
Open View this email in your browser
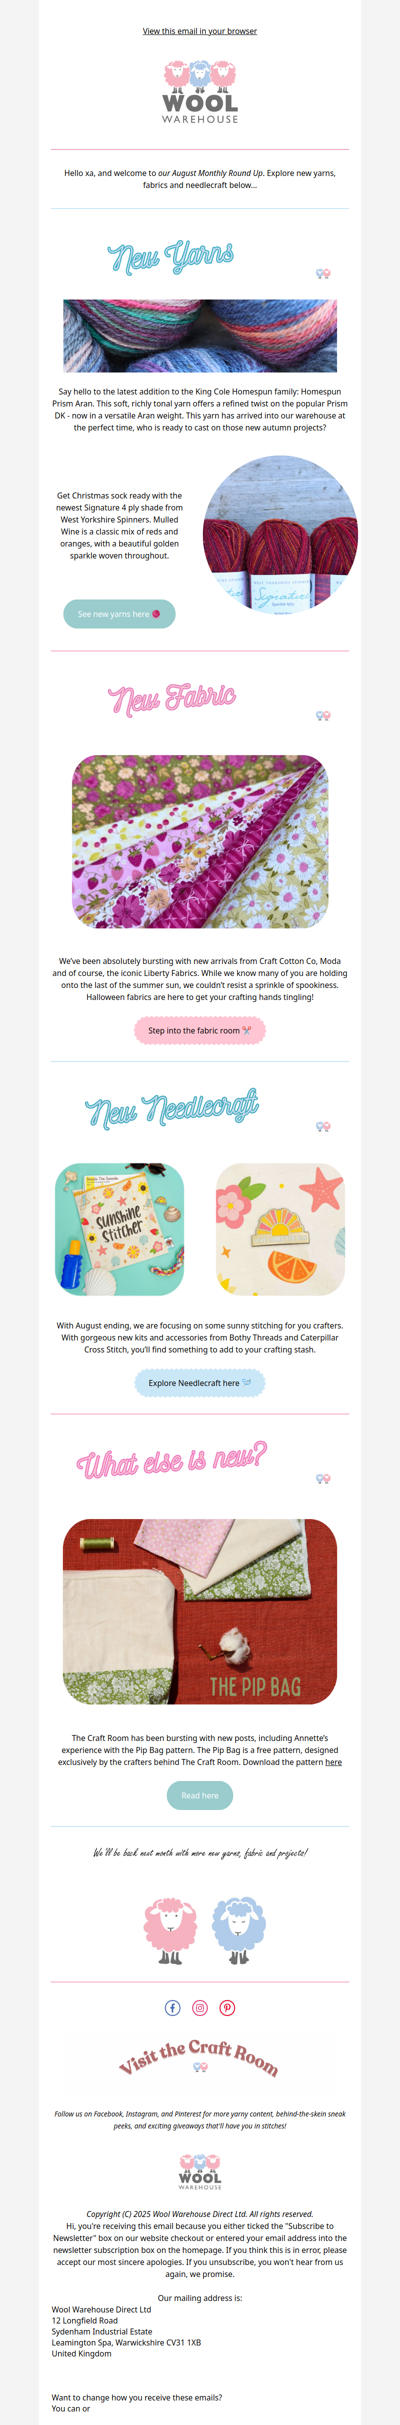(200, 31)
